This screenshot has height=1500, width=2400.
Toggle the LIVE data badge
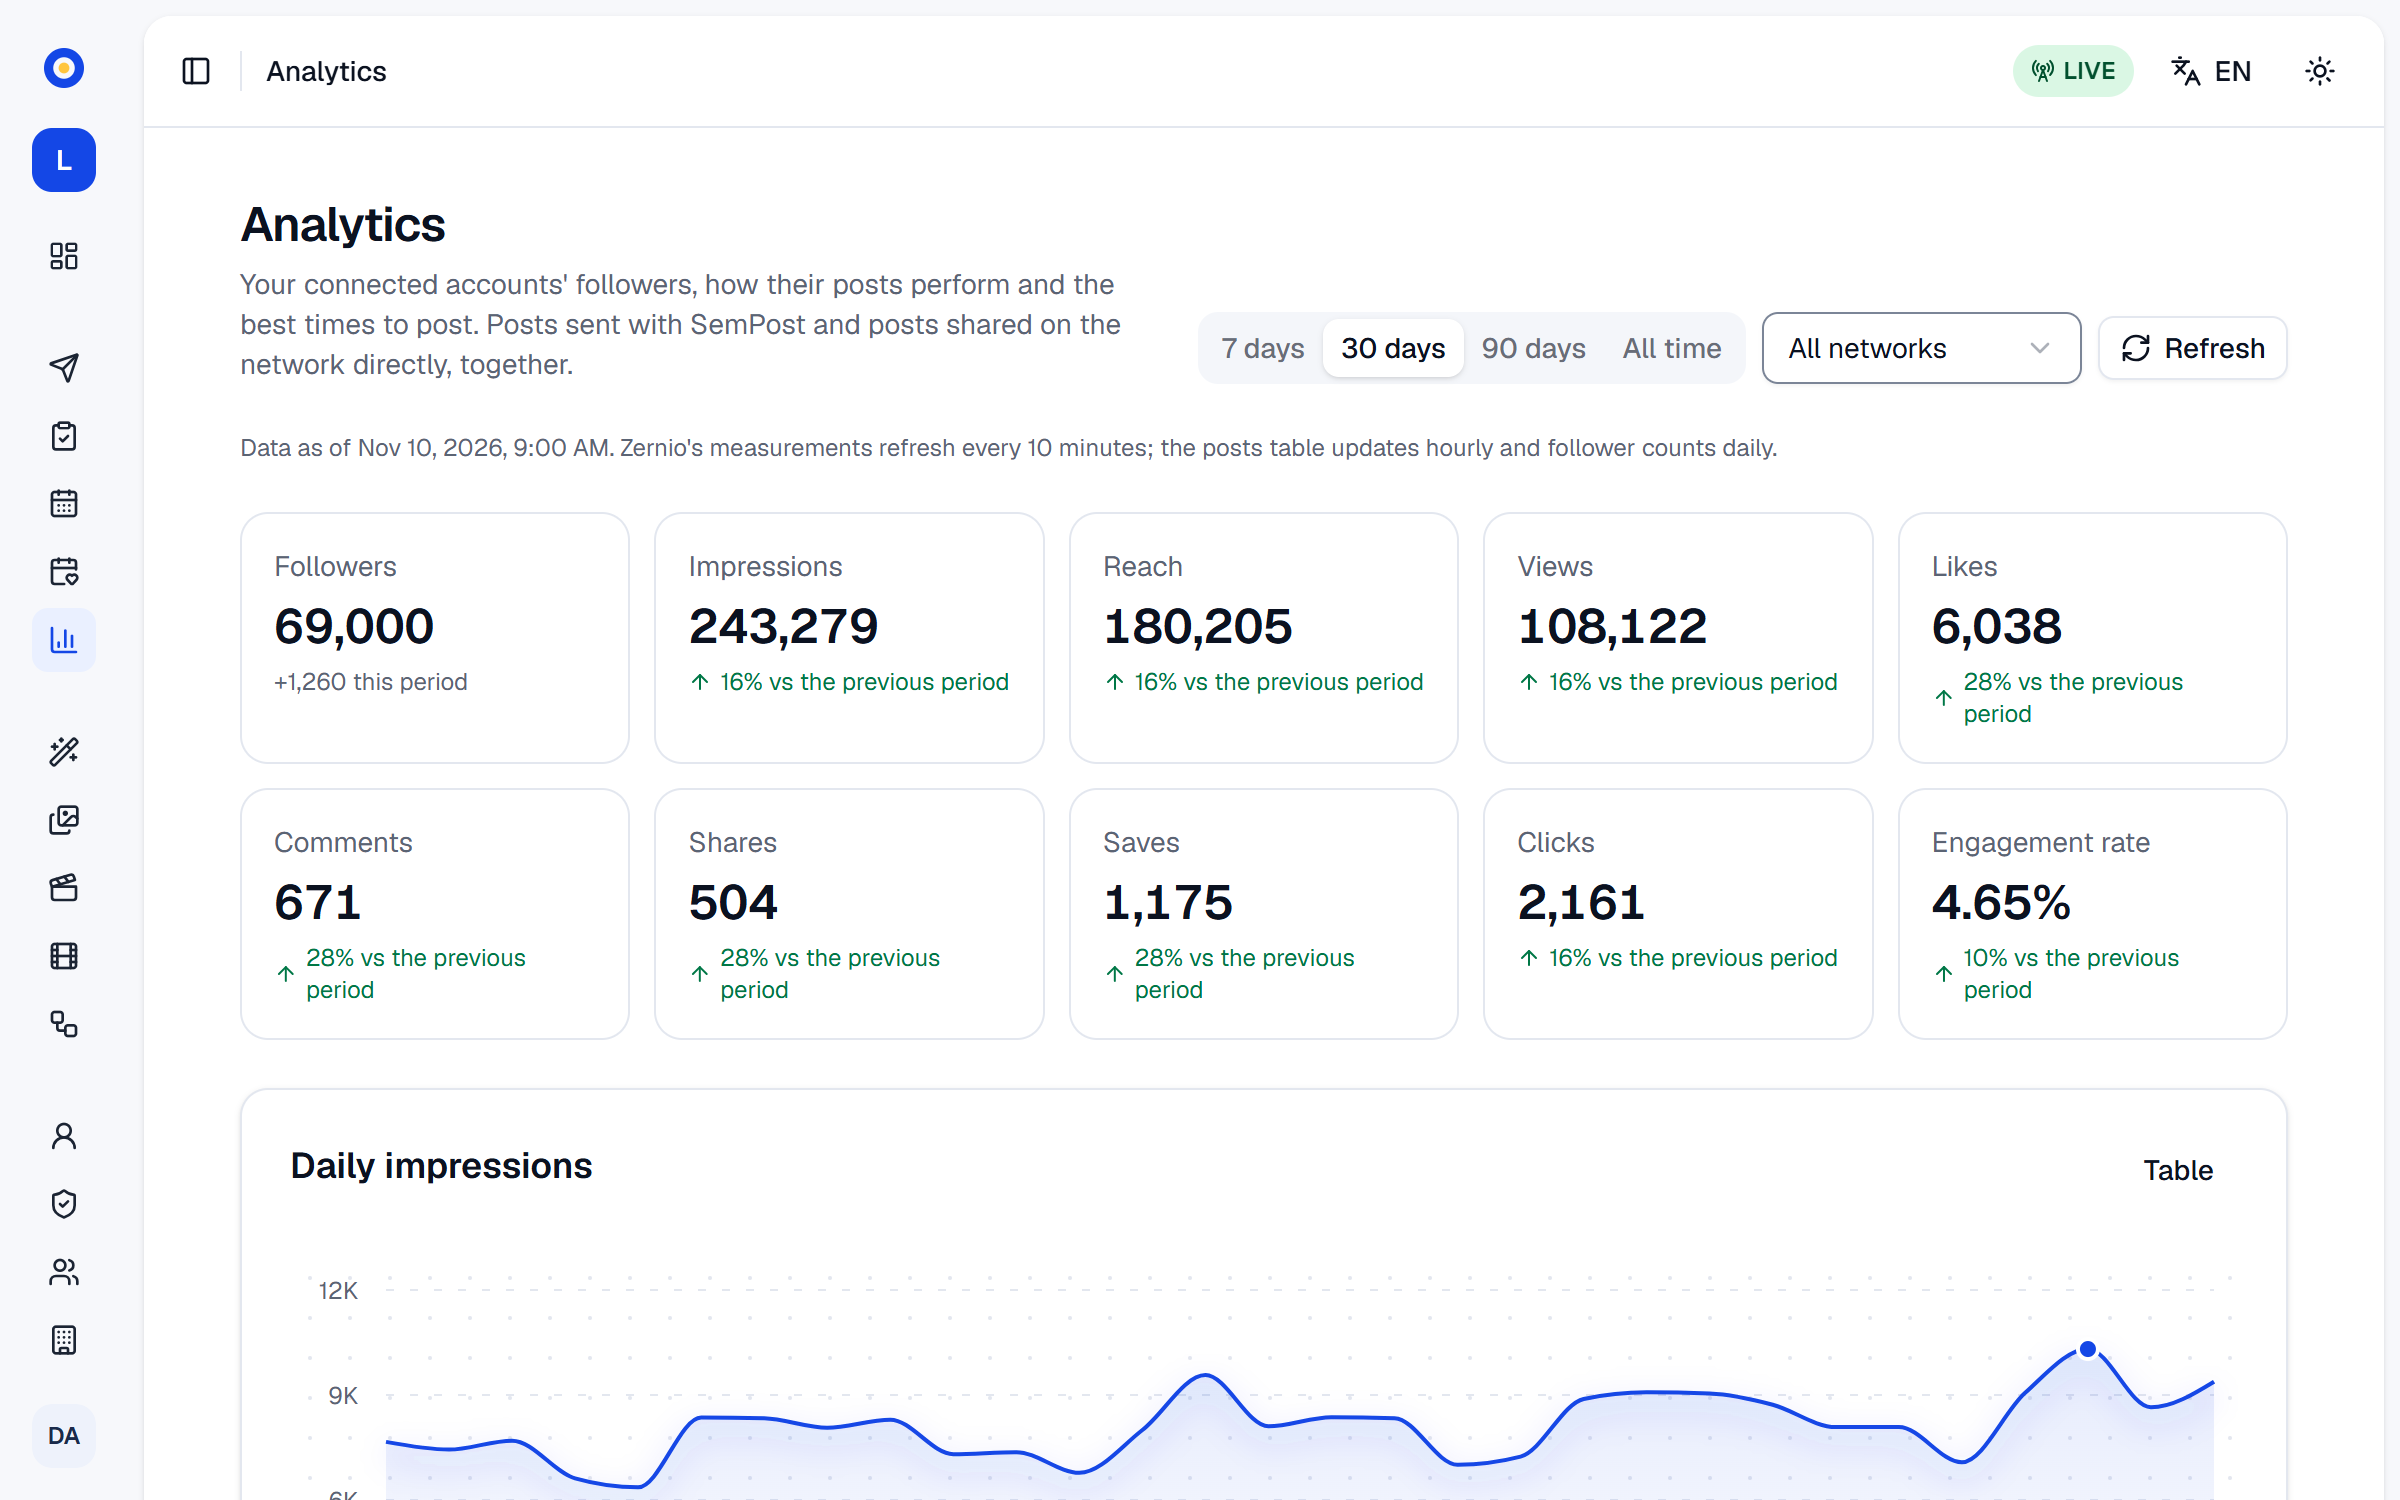click(2073, 71)
